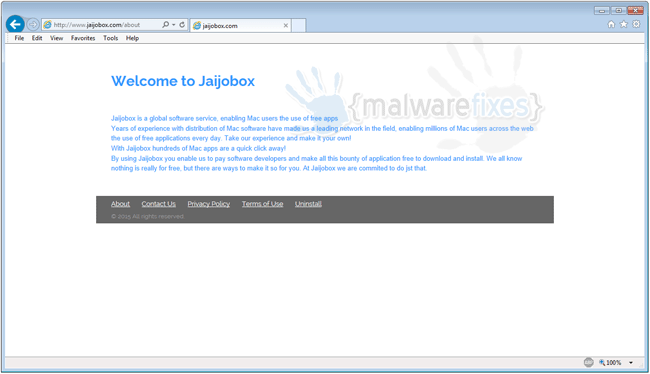Open the Tools menu

[x=111, y=38]
